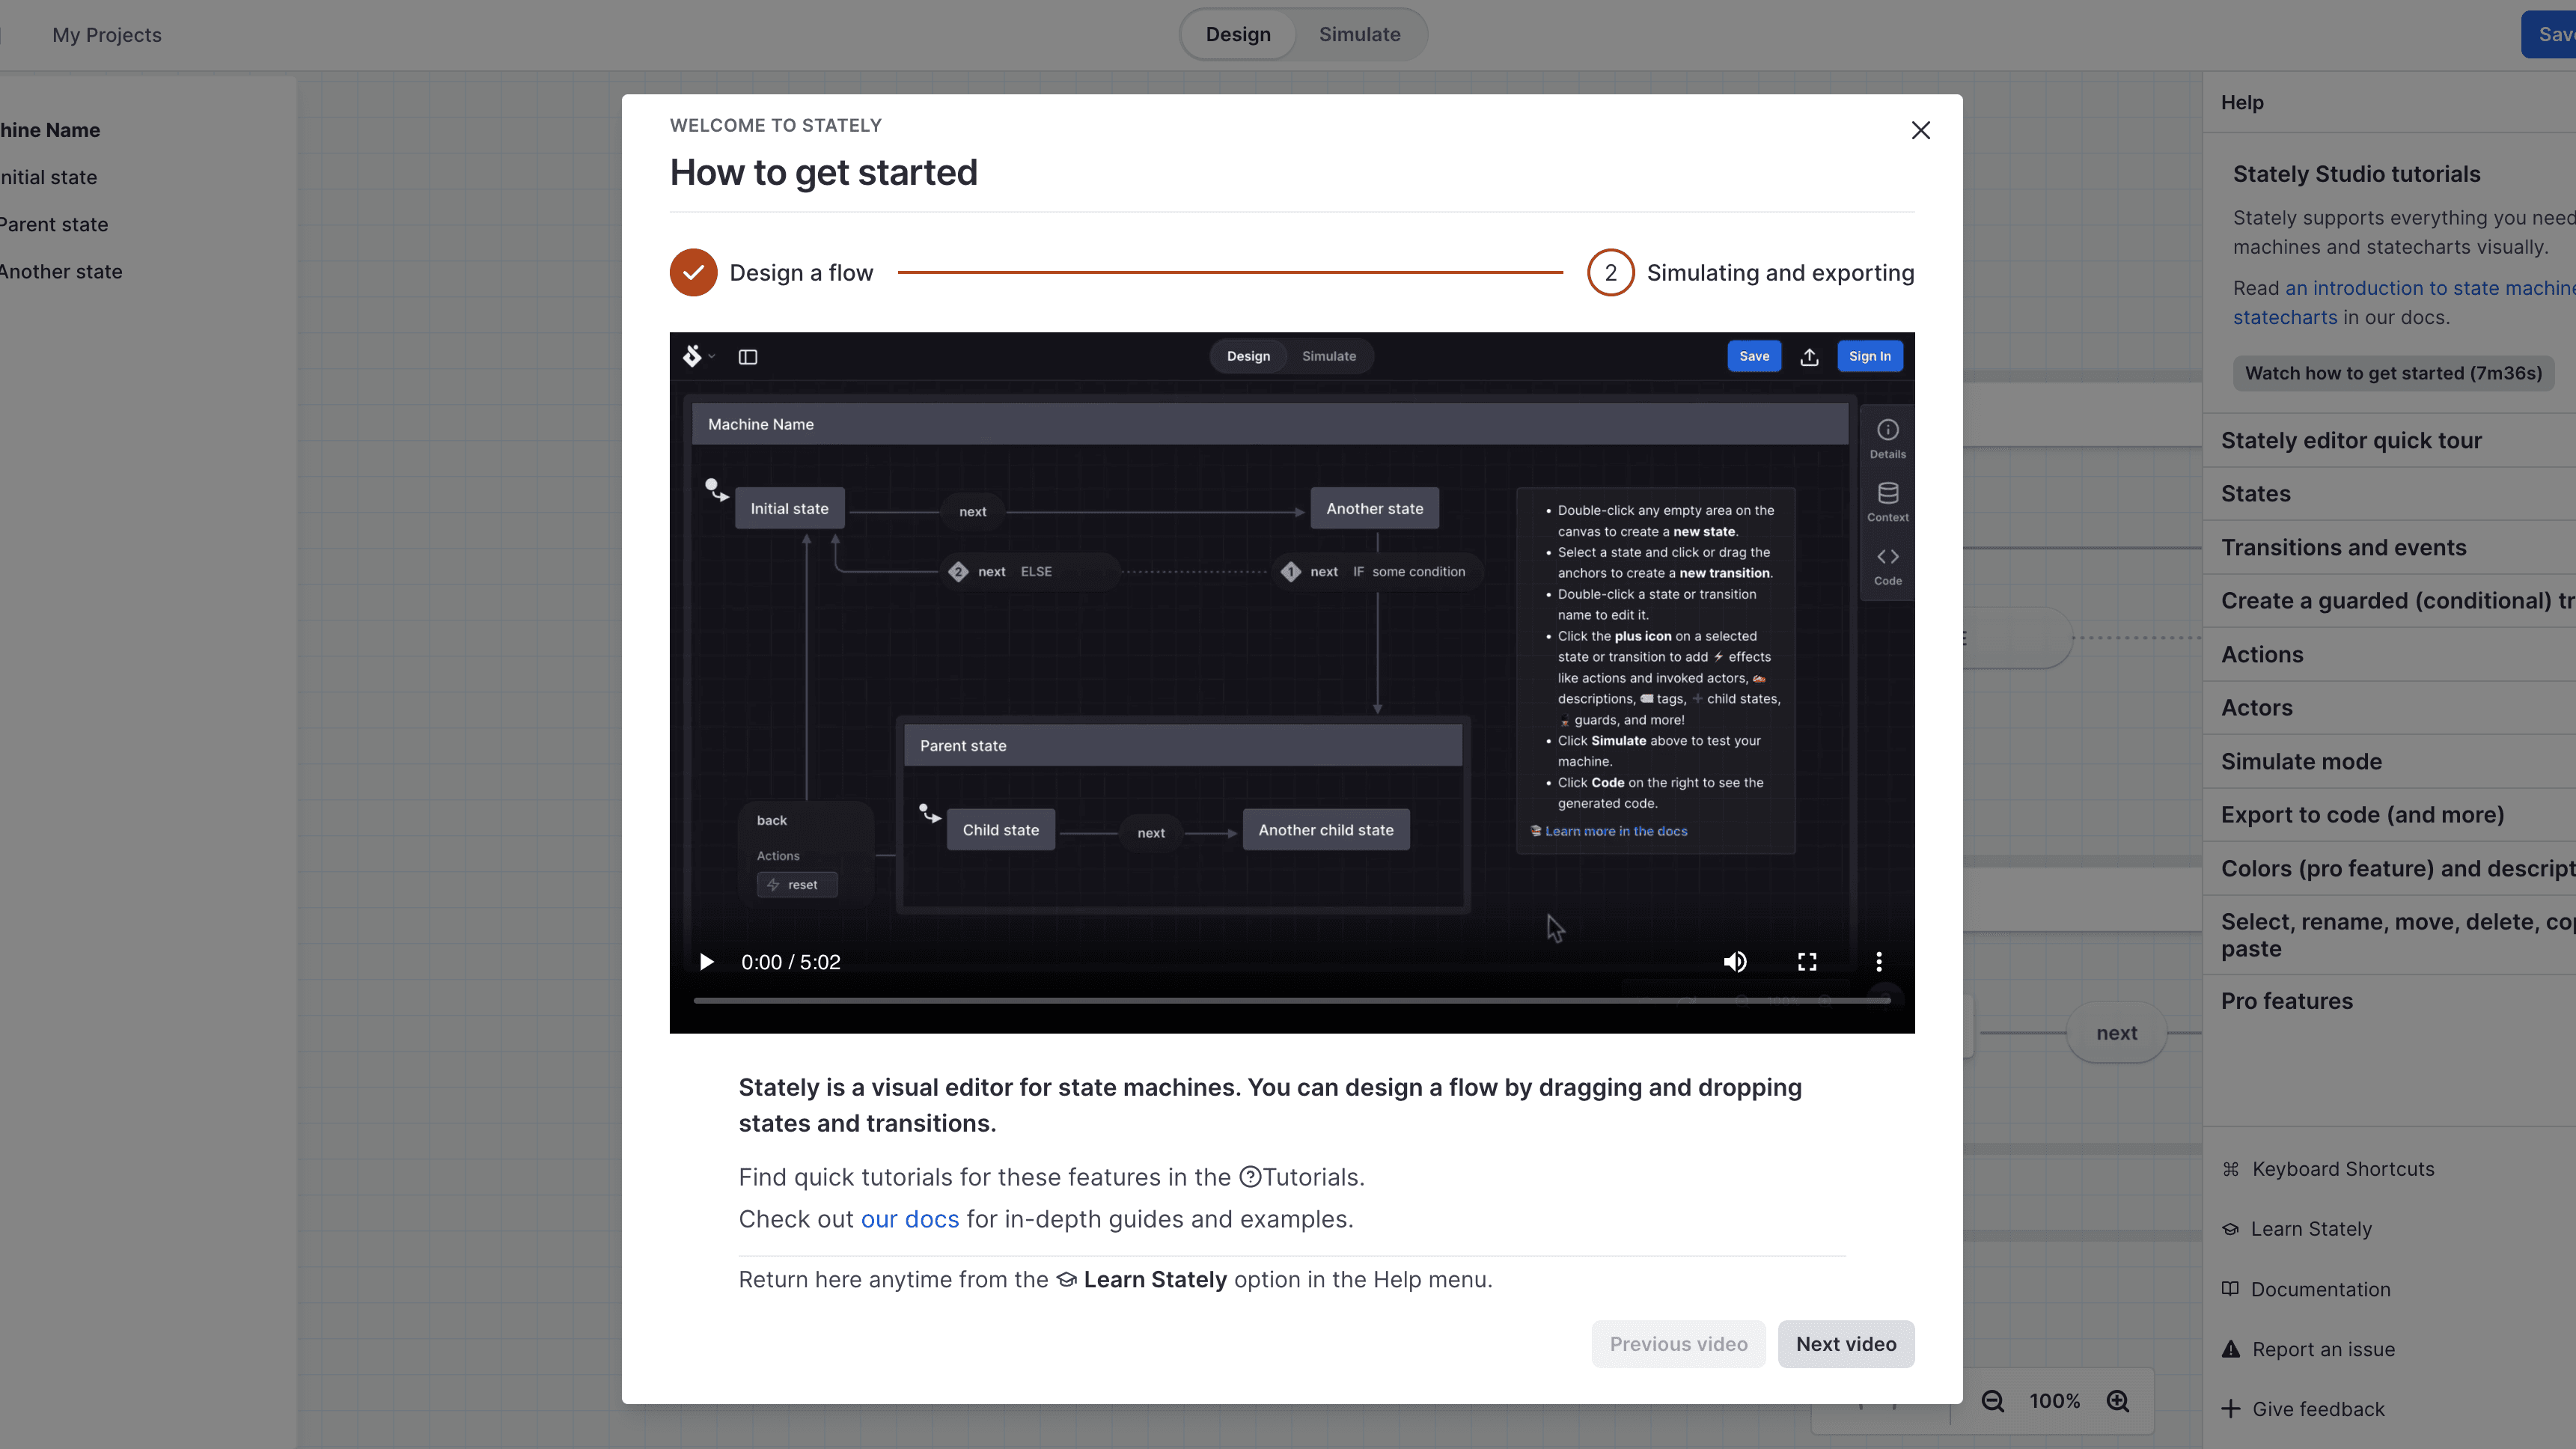The height and width of the screenshot is (1449, 2576).
Task: Switch to Simulate mode
Action: tap(1358, 34)
